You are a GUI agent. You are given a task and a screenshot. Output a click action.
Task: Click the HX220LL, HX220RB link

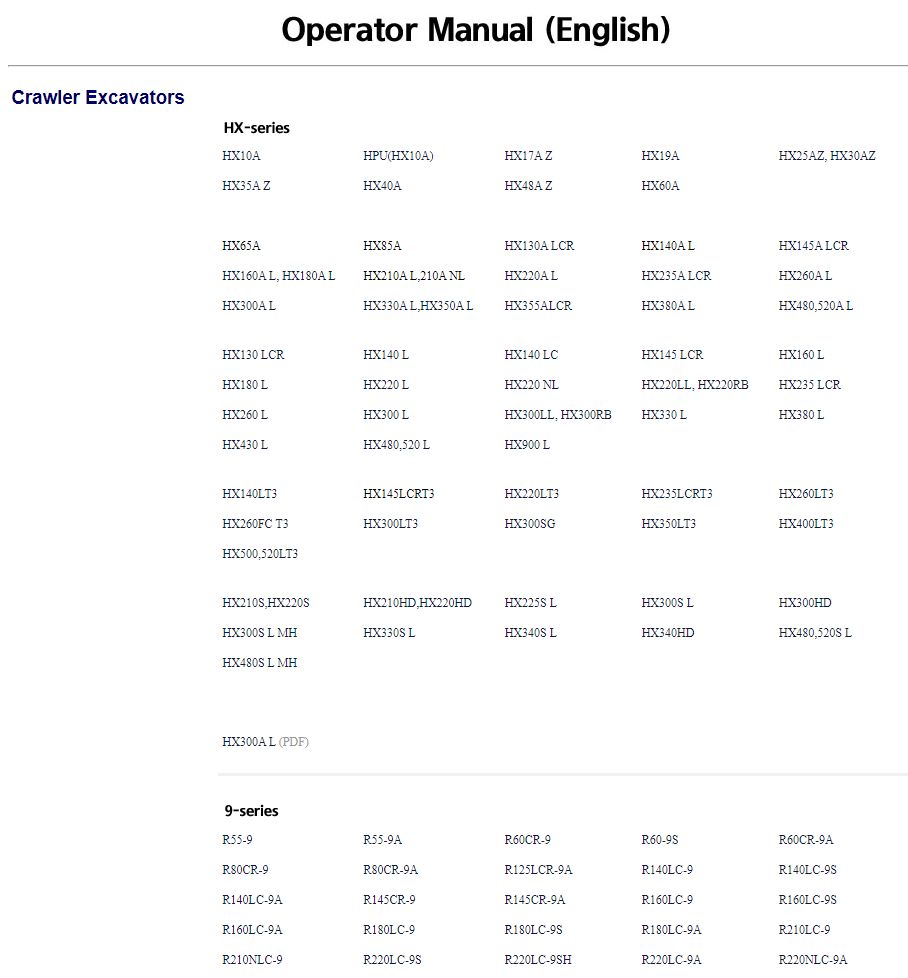click(x=693, y=384)
